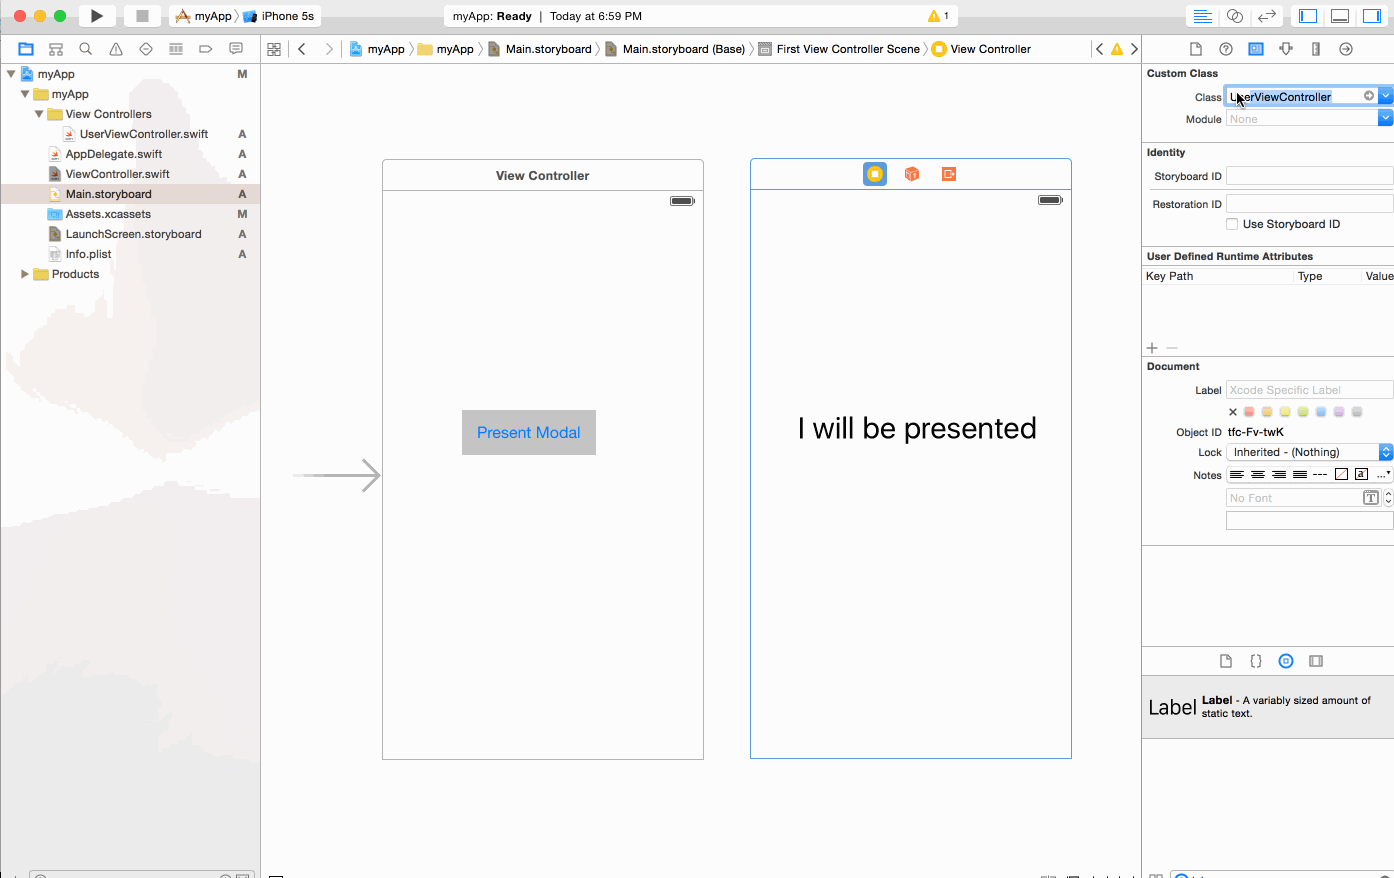The width and height of the screenshot is (1394, 878).
Task: Show the Connections inspector
Action: (1346, 49)
